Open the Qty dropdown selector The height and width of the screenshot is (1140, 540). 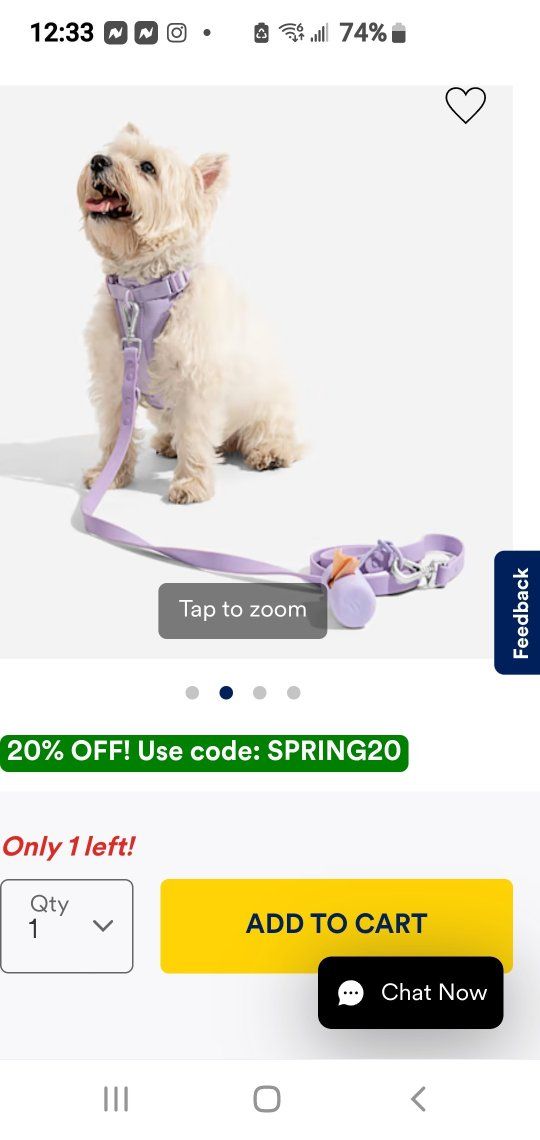click(67, 926)
